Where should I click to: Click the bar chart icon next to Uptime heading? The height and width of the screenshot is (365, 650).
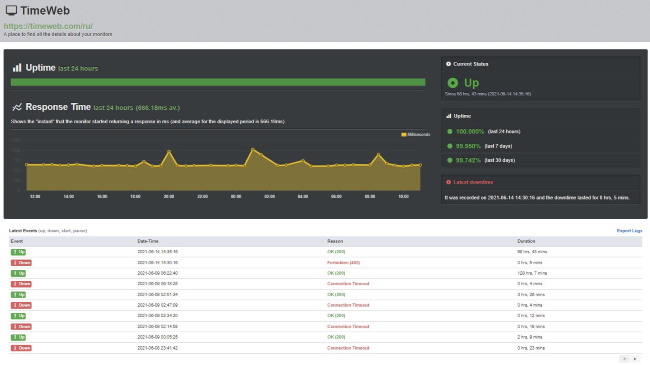coord(17,68)
